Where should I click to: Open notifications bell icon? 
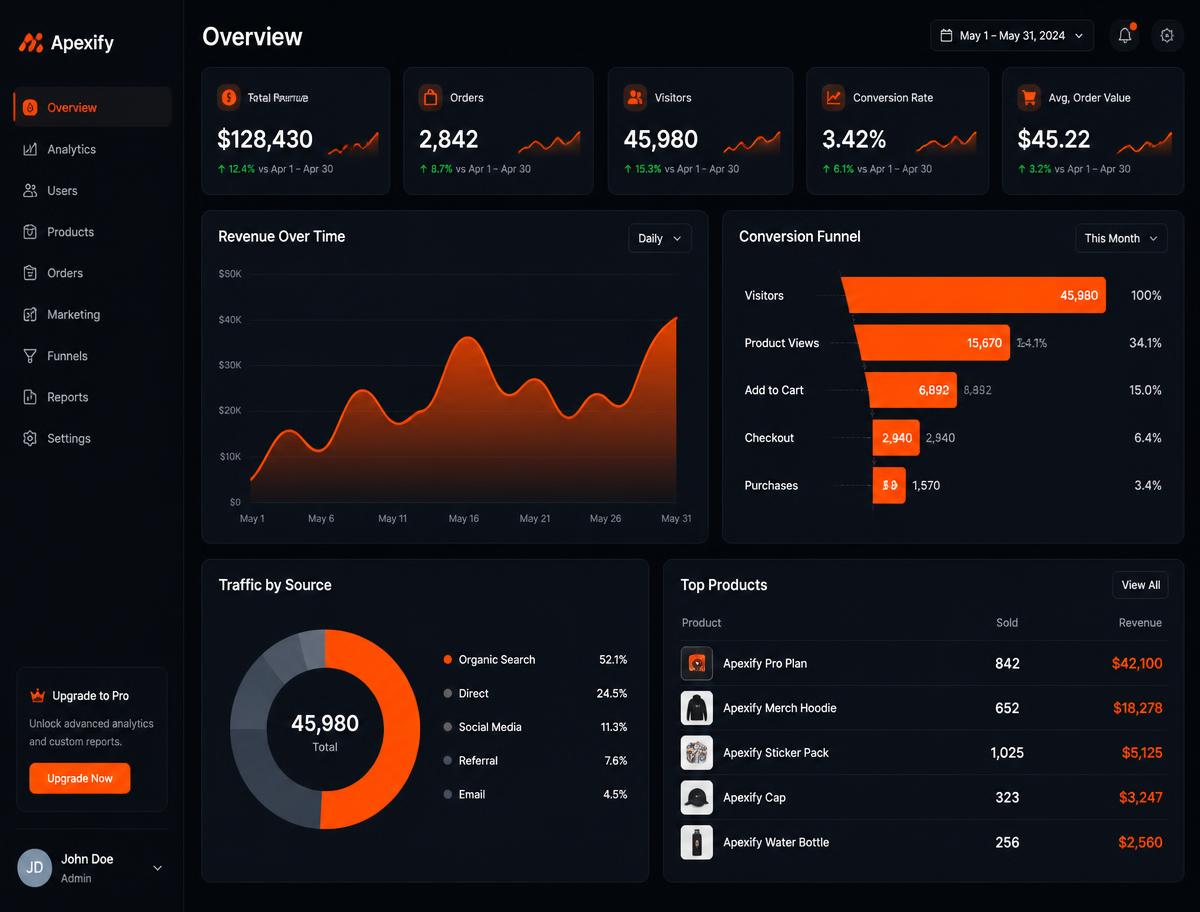coord(1125,36)
